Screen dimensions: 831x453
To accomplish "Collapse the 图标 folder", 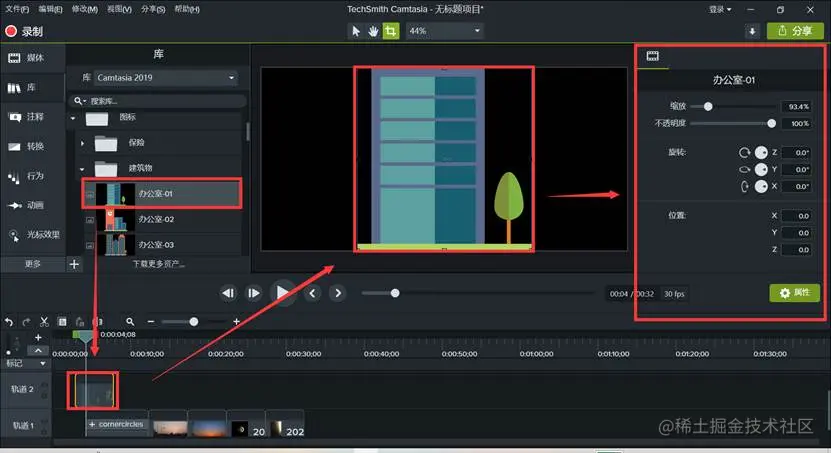I will click(73, 118).
